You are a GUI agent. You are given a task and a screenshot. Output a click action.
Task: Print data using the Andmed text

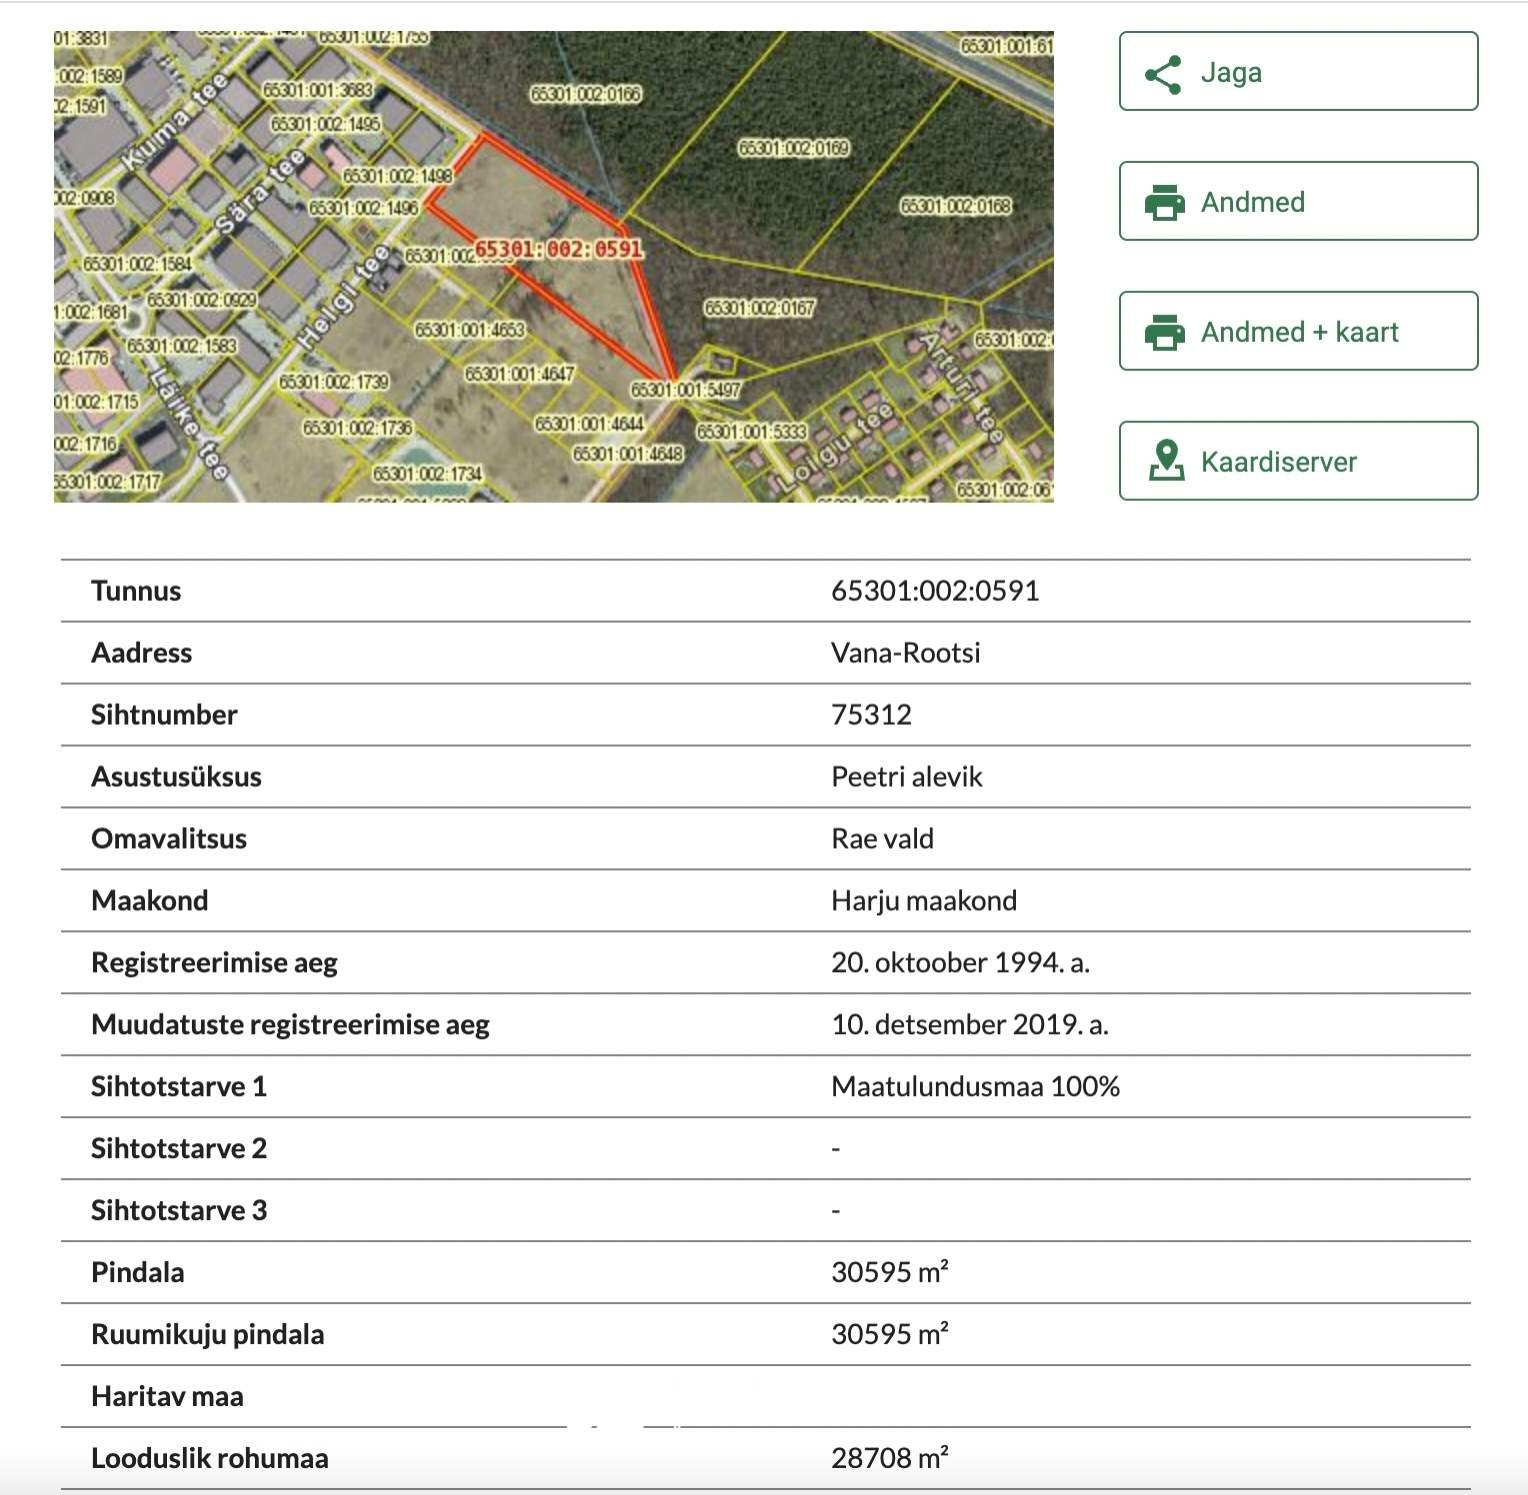[1252, 203]
